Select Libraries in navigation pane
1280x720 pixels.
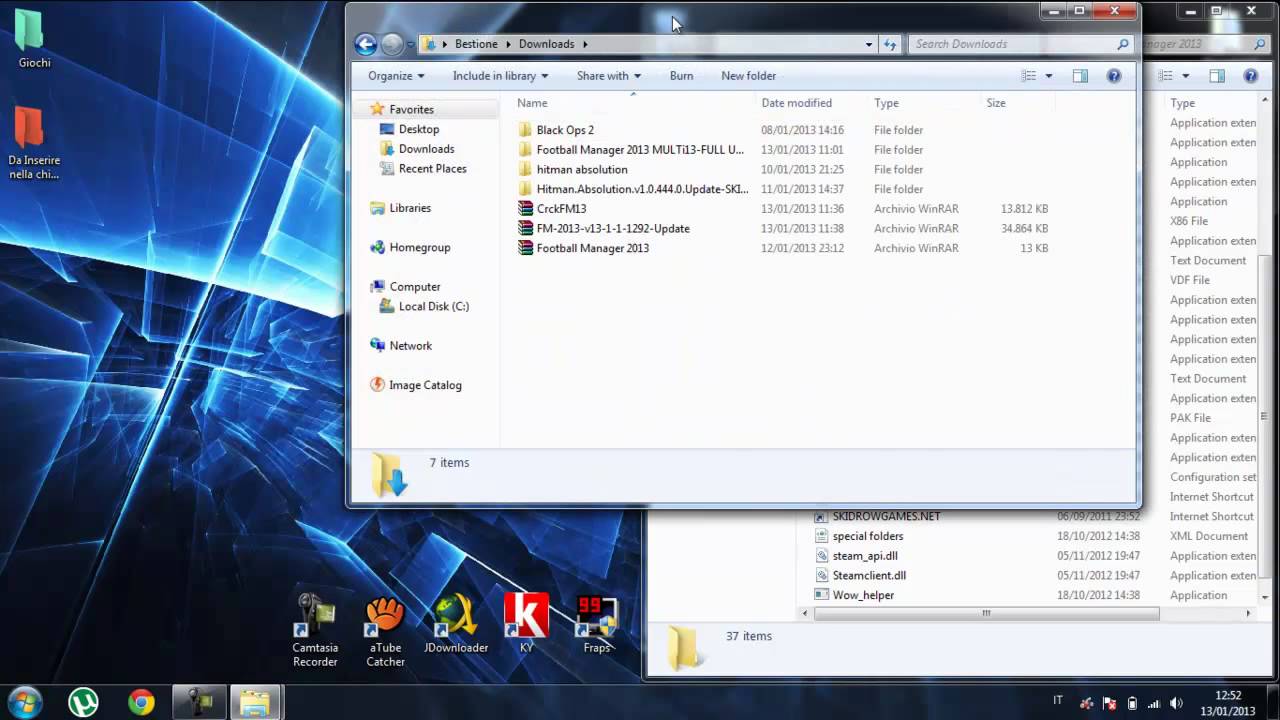point(410,208)
